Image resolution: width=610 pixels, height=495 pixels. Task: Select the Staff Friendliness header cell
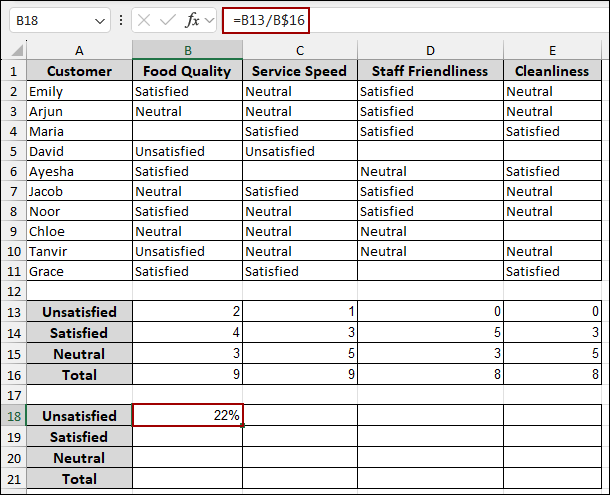click(429, 71)
